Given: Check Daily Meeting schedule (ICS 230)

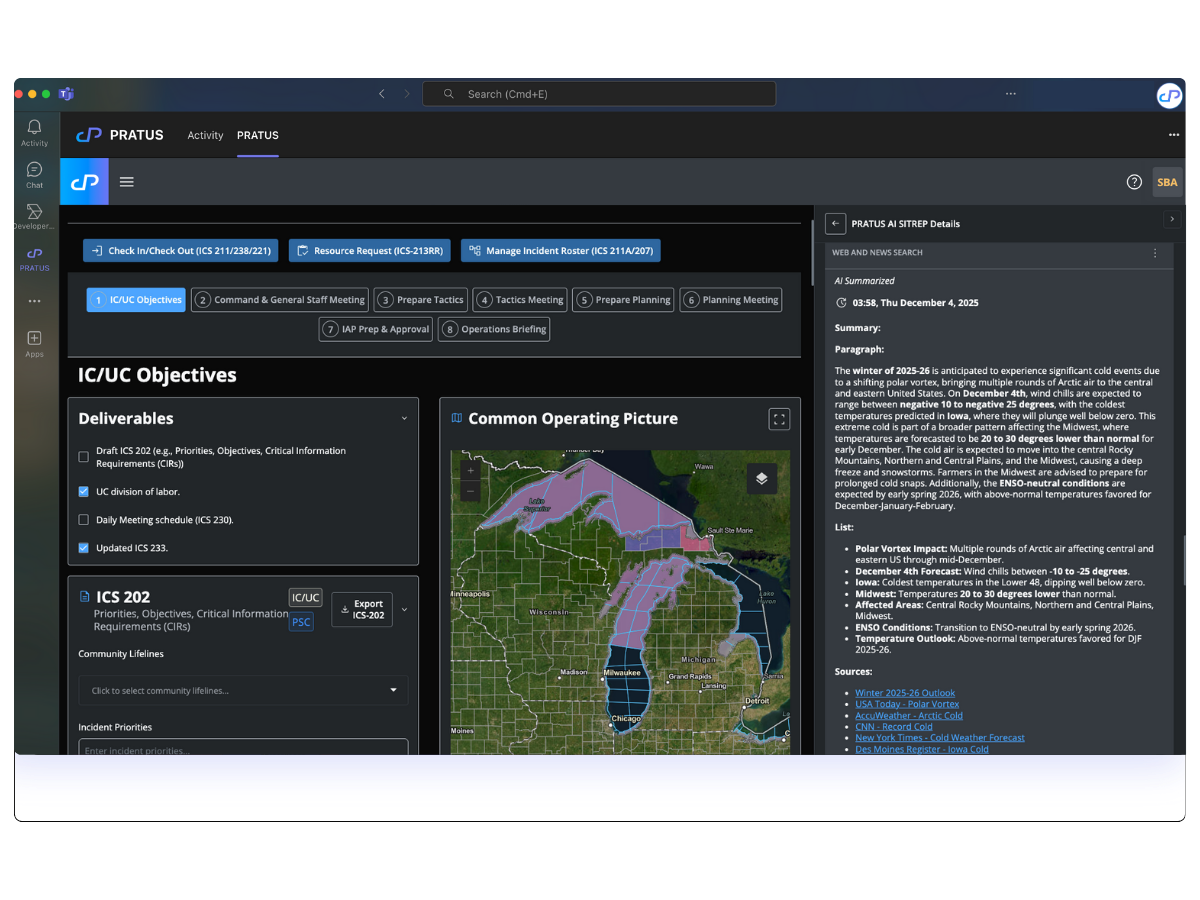Looking at the screenshot, I should click(84, 520).
